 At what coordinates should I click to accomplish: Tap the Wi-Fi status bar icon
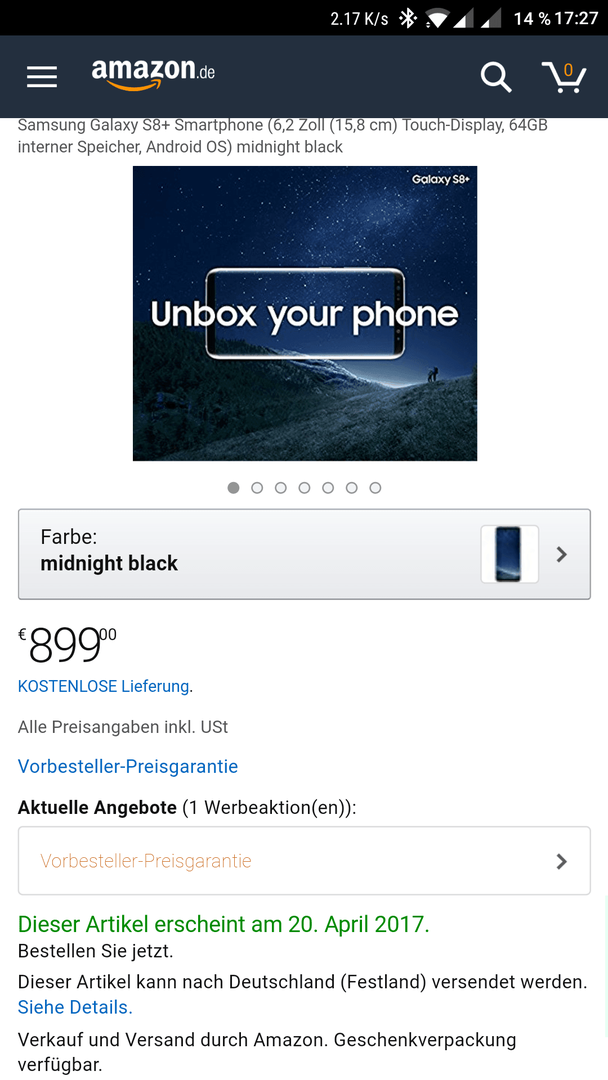click(436, 18)
